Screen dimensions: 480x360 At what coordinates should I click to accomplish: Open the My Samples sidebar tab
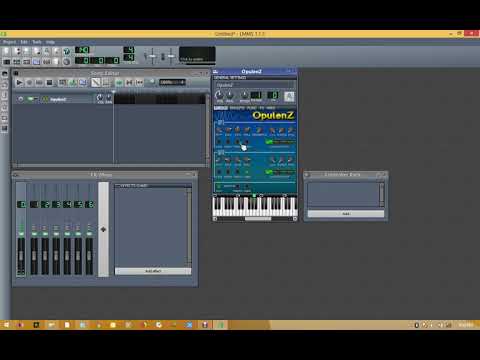point(5,96)
